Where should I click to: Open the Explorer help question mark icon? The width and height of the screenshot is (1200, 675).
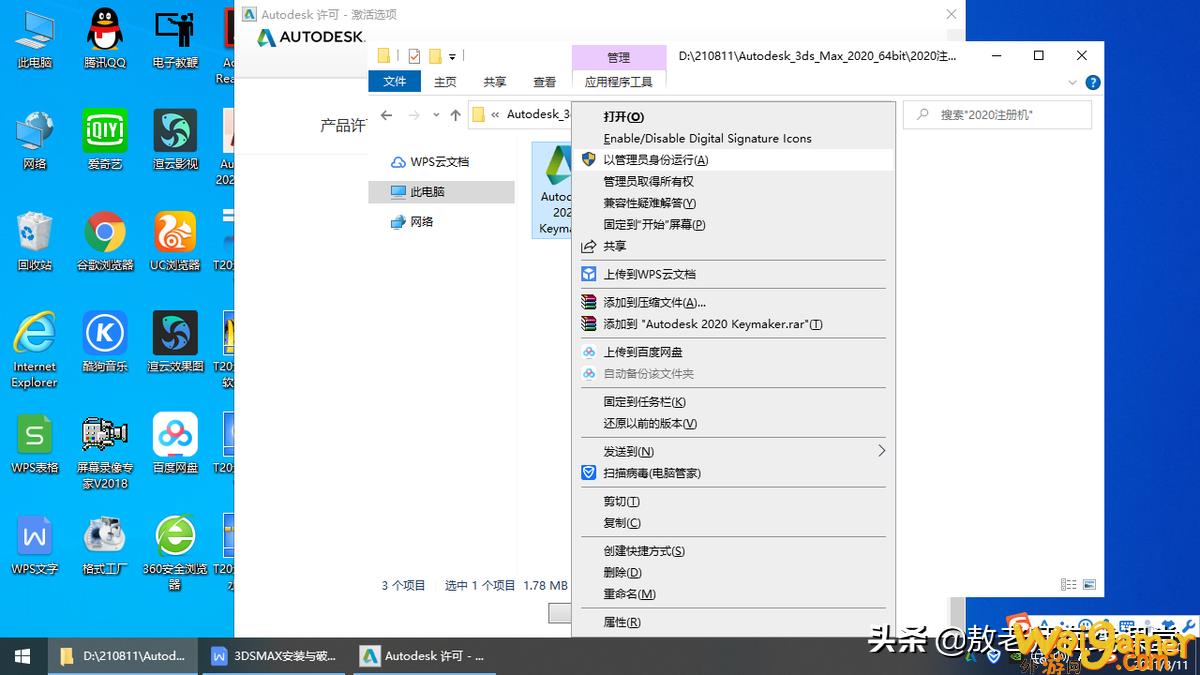point(1093,83)
